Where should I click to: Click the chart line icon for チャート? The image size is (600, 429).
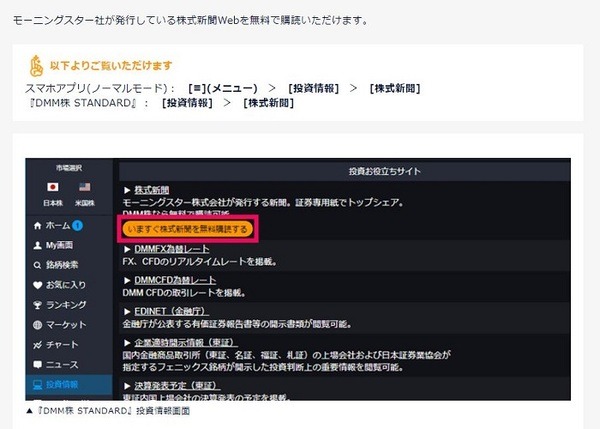point(38,345)
